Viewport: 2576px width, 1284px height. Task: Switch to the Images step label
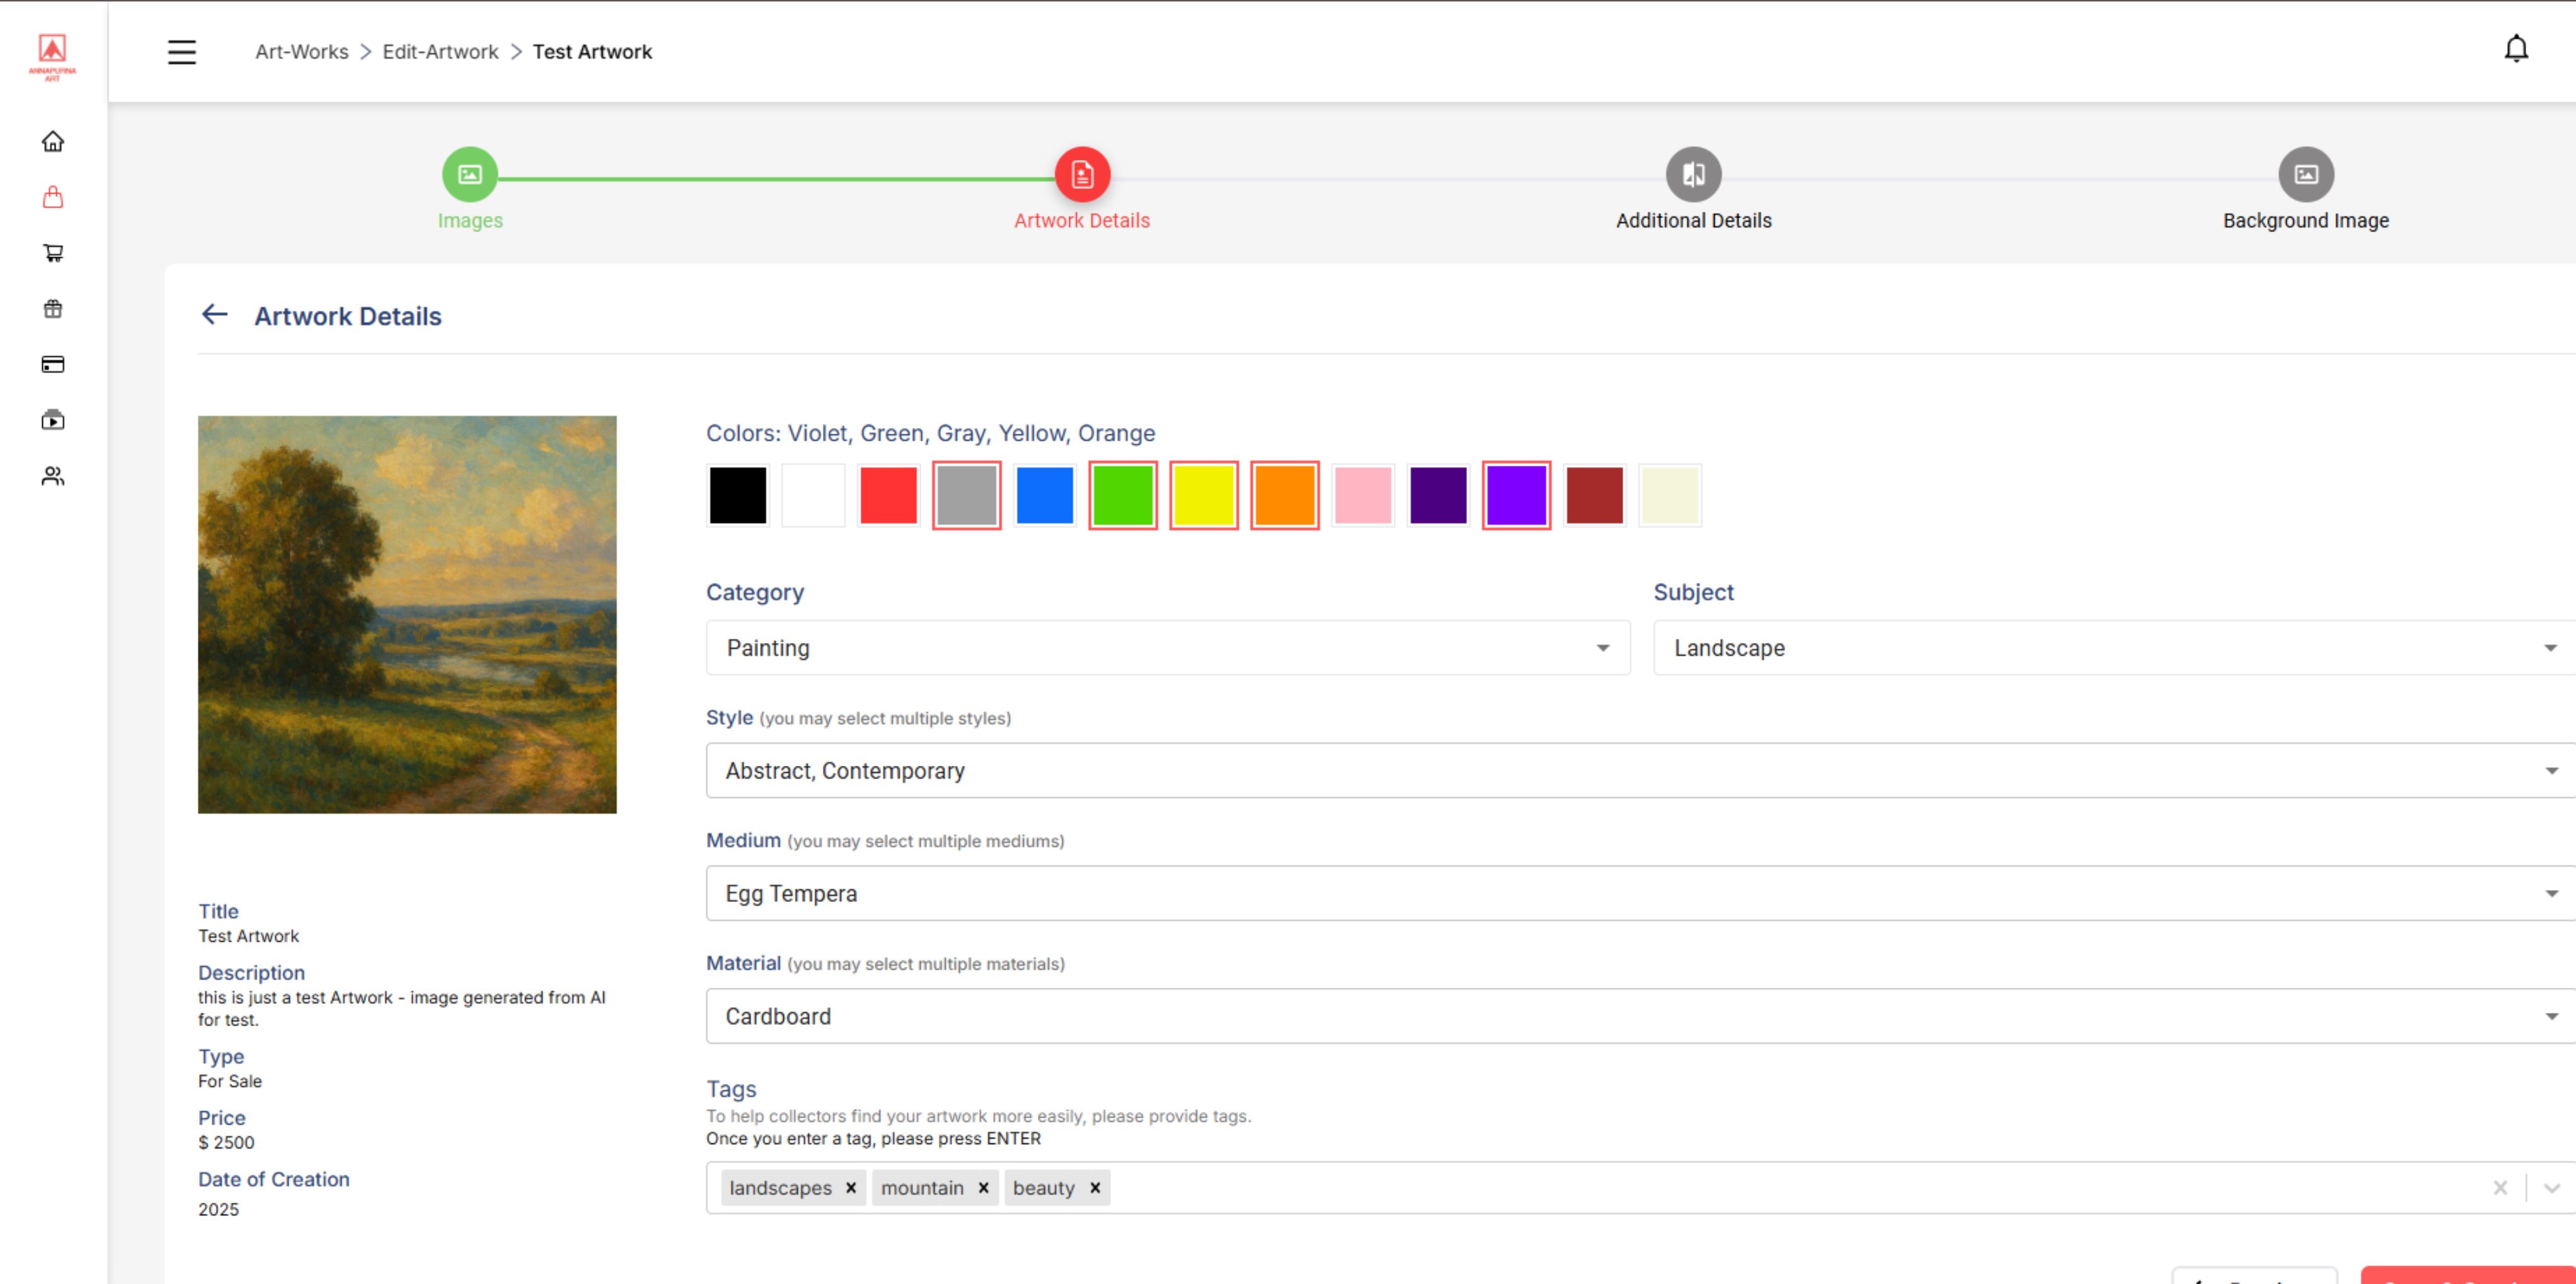tap(470, 221)
